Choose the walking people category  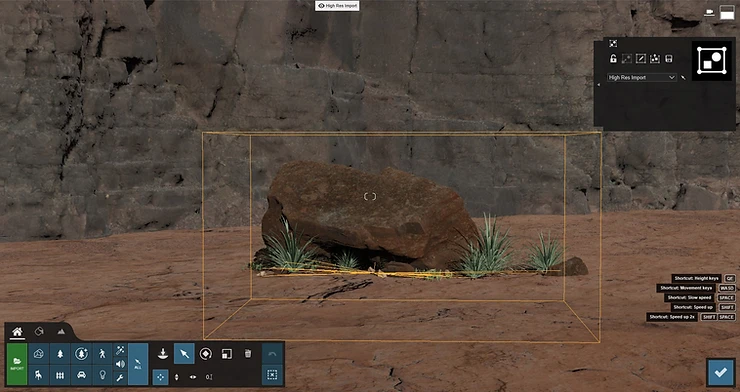[102, 353]
